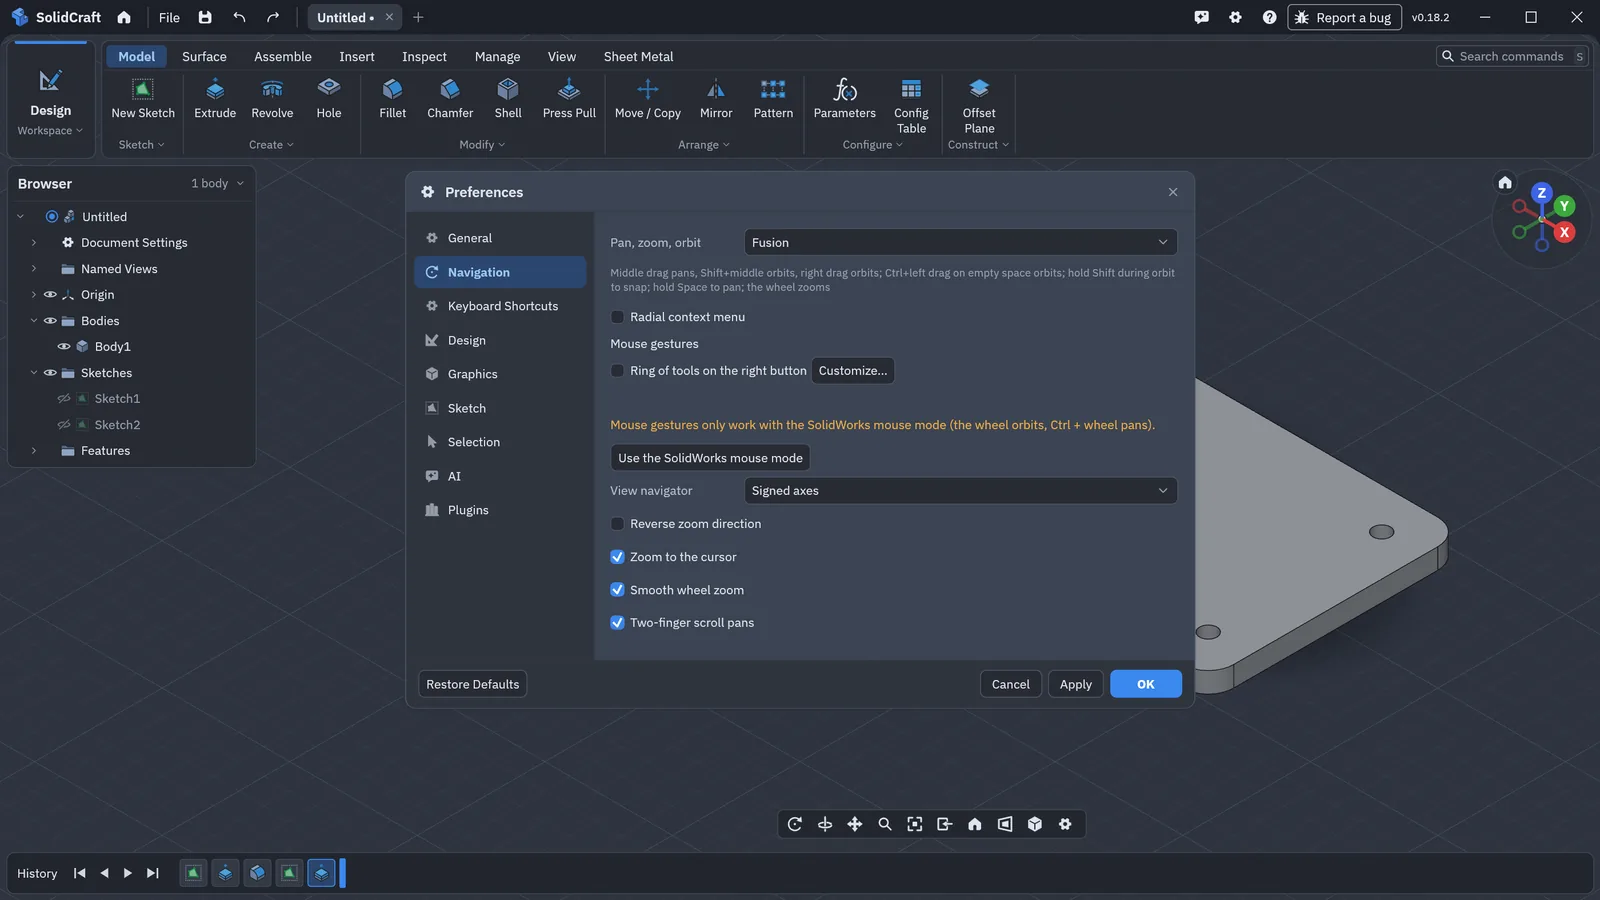Undo the last action

[239, 17]
